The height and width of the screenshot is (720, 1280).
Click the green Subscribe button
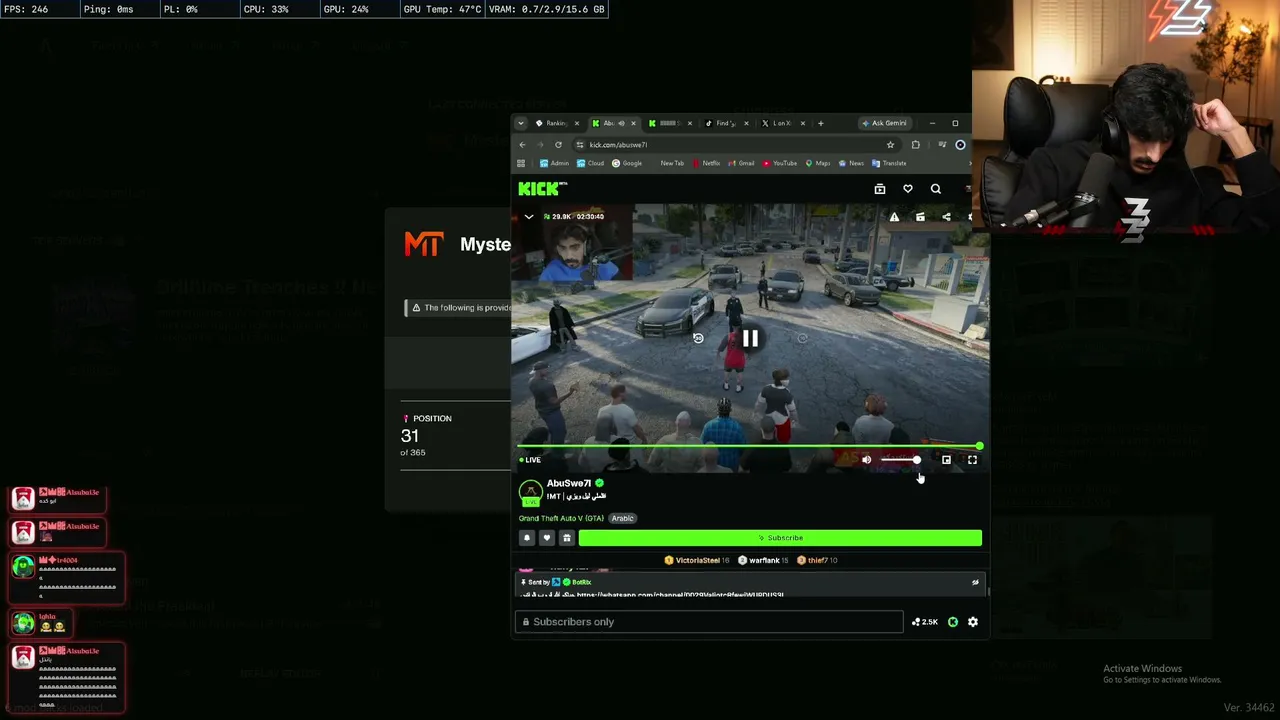pos(780,538)
